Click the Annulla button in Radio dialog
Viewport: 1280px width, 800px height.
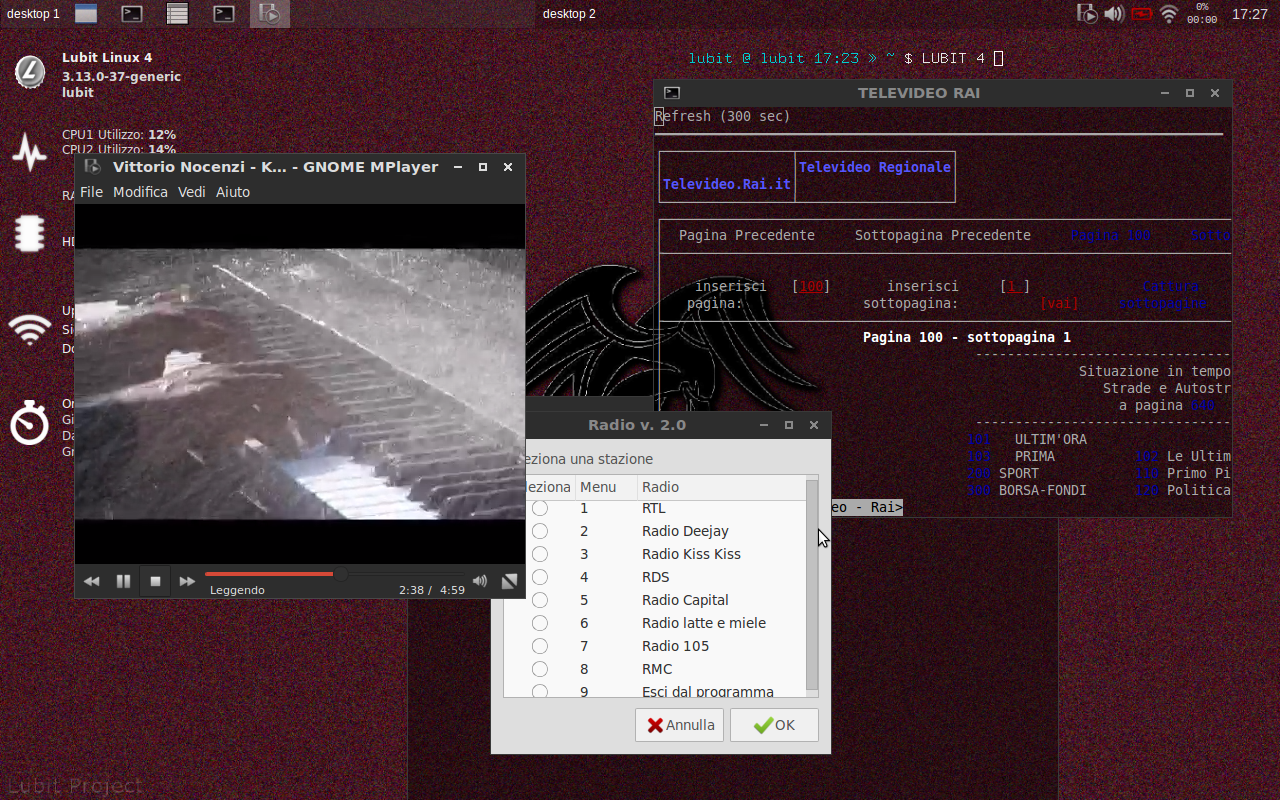click(x=679, y=725)
